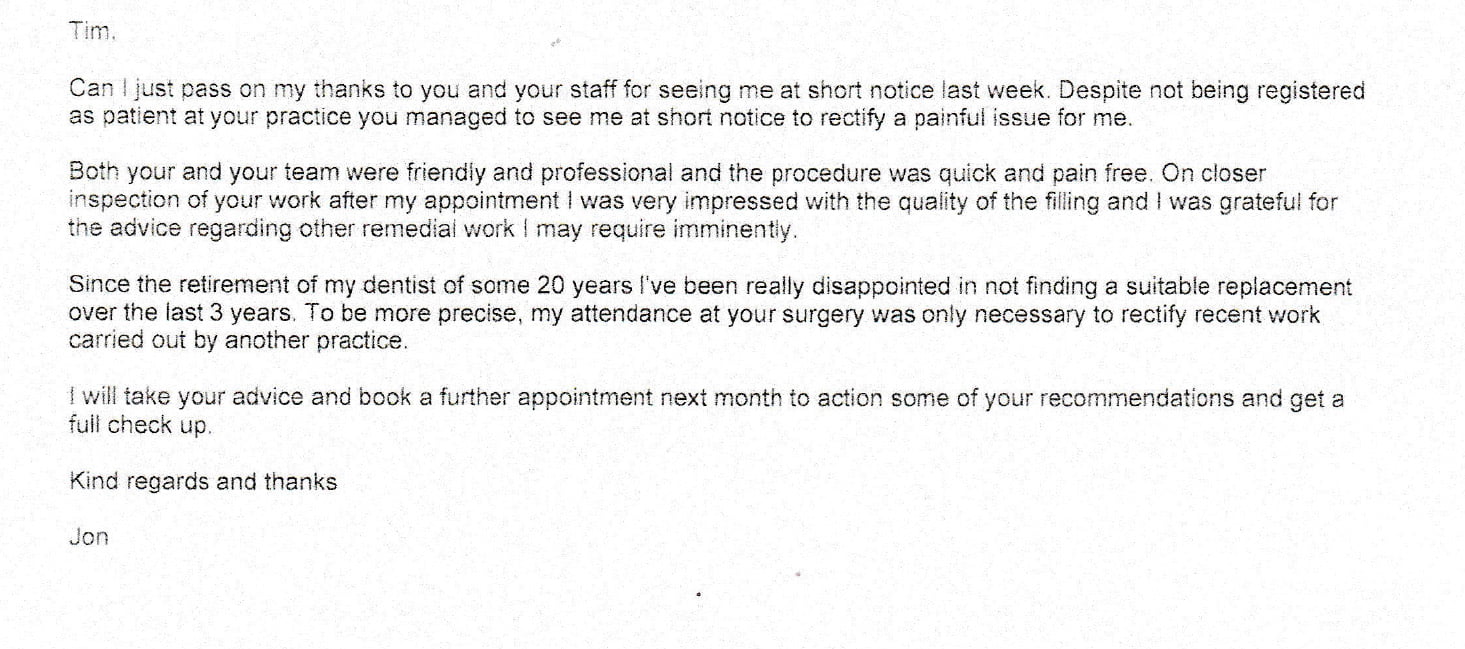The width and height of the screenshot is (1465, 649).
Task: Click the signature name "Jon"
Action: coord(89,537)
